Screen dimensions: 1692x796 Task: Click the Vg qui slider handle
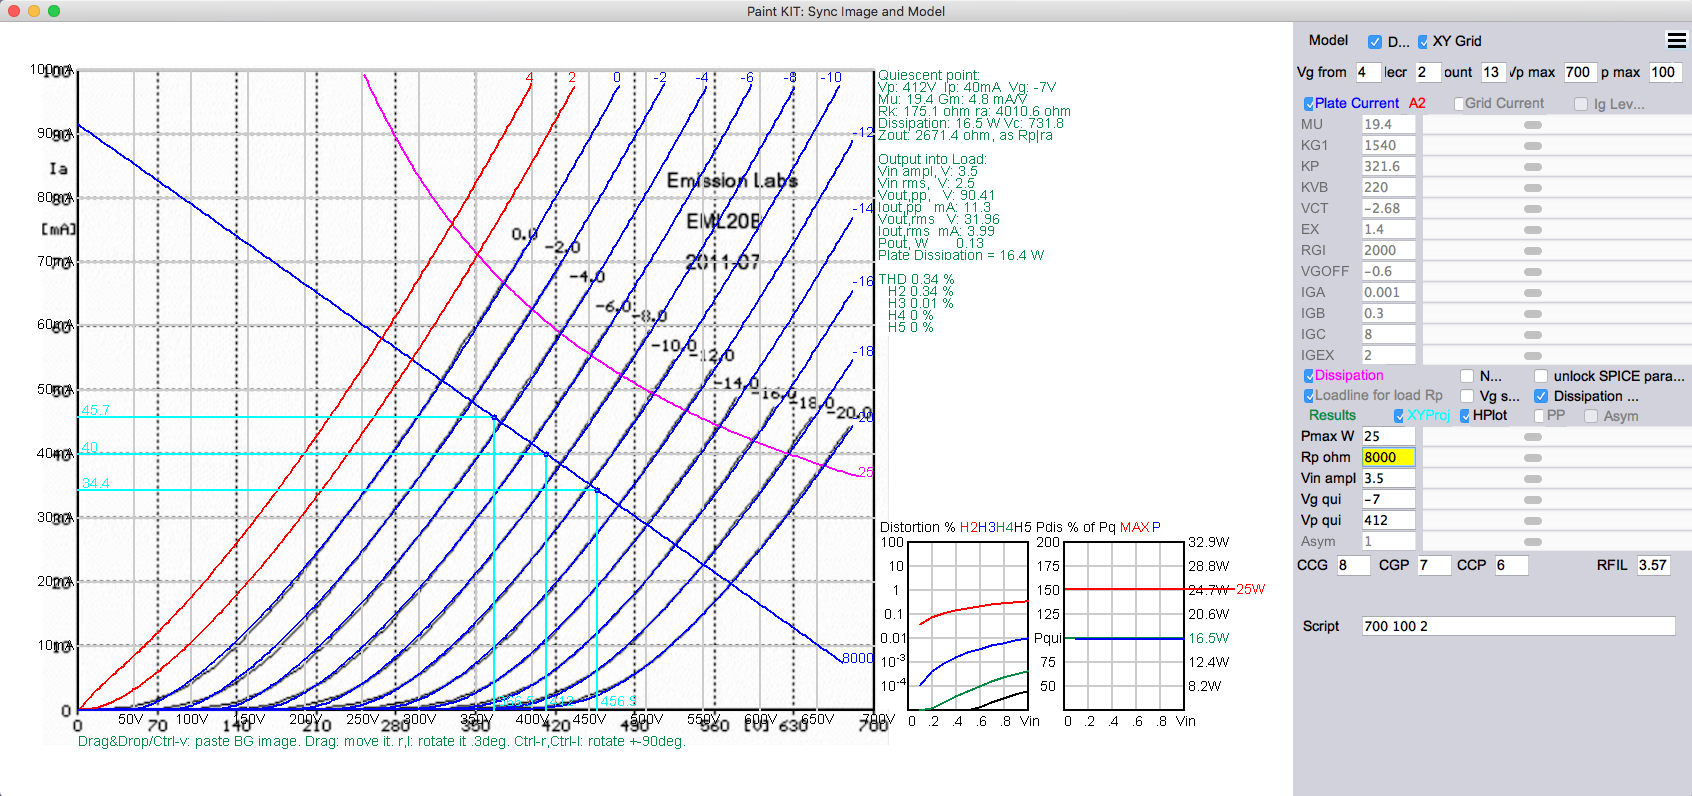(1532, 500)
